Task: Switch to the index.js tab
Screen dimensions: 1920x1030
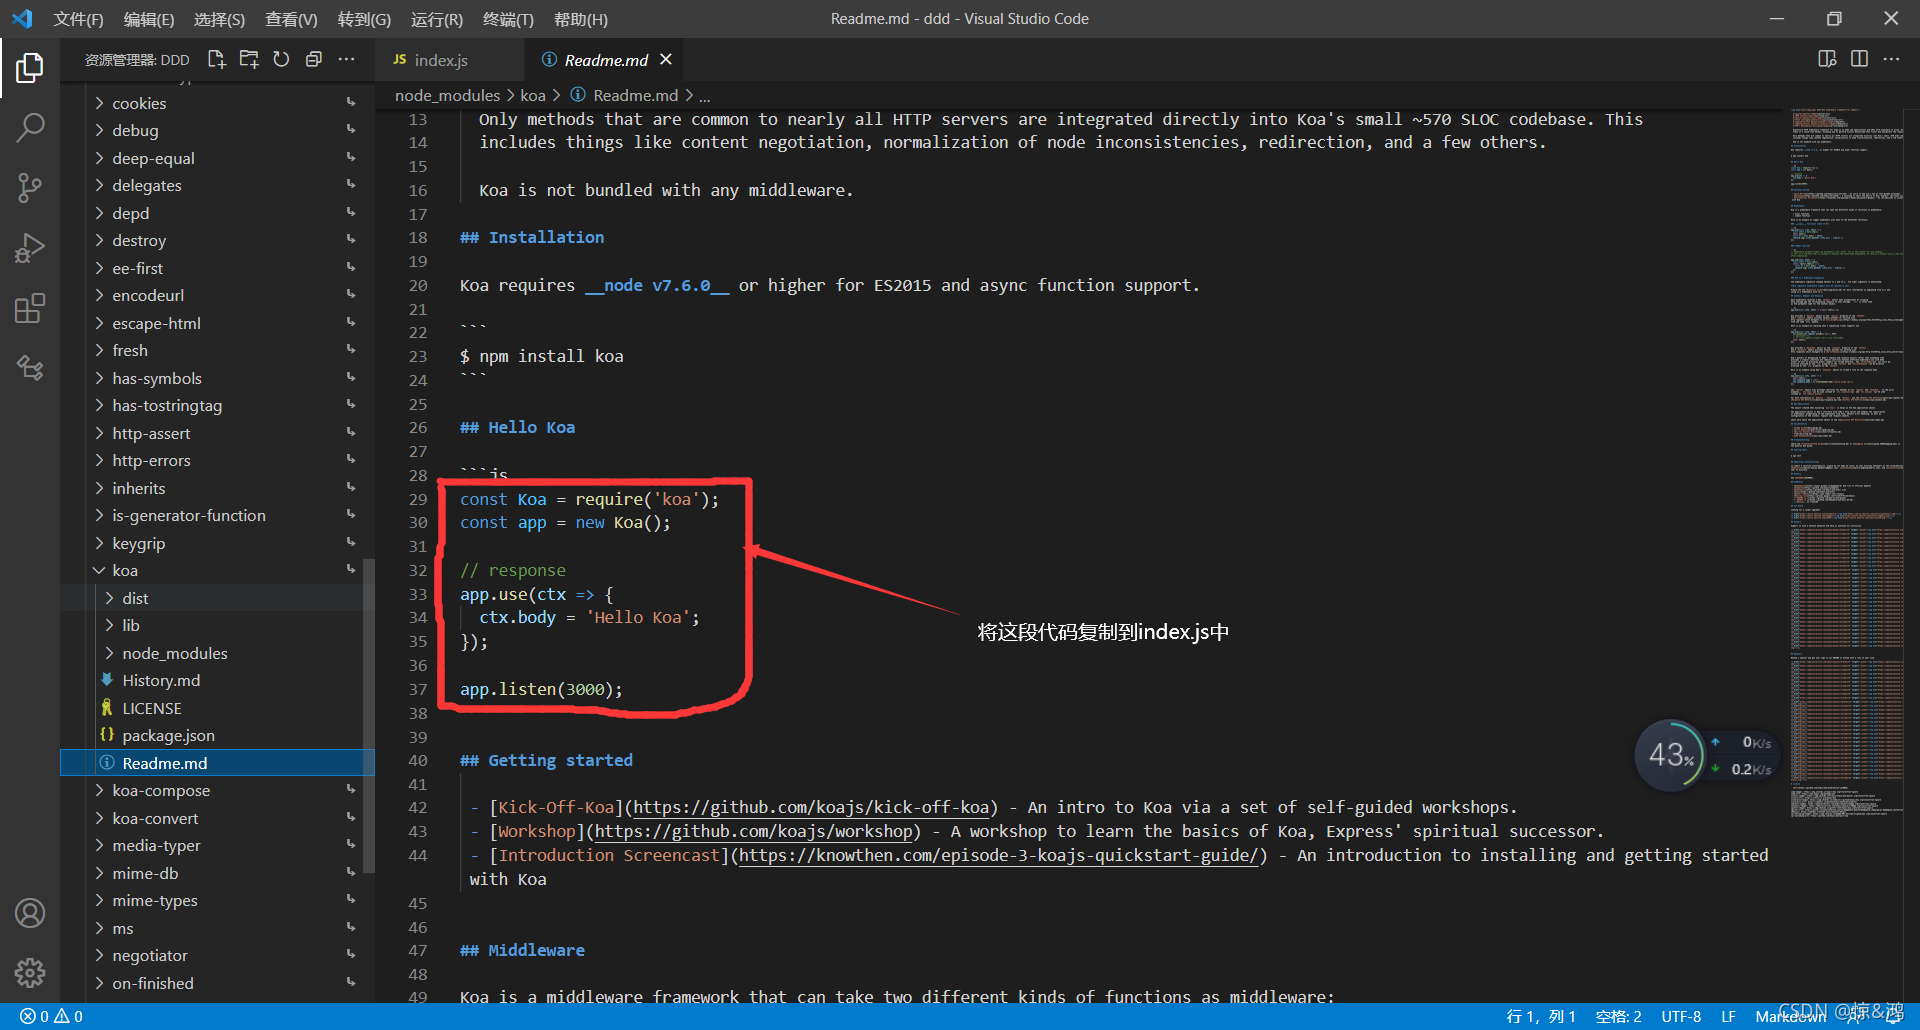Action: [x=450, y=60]
